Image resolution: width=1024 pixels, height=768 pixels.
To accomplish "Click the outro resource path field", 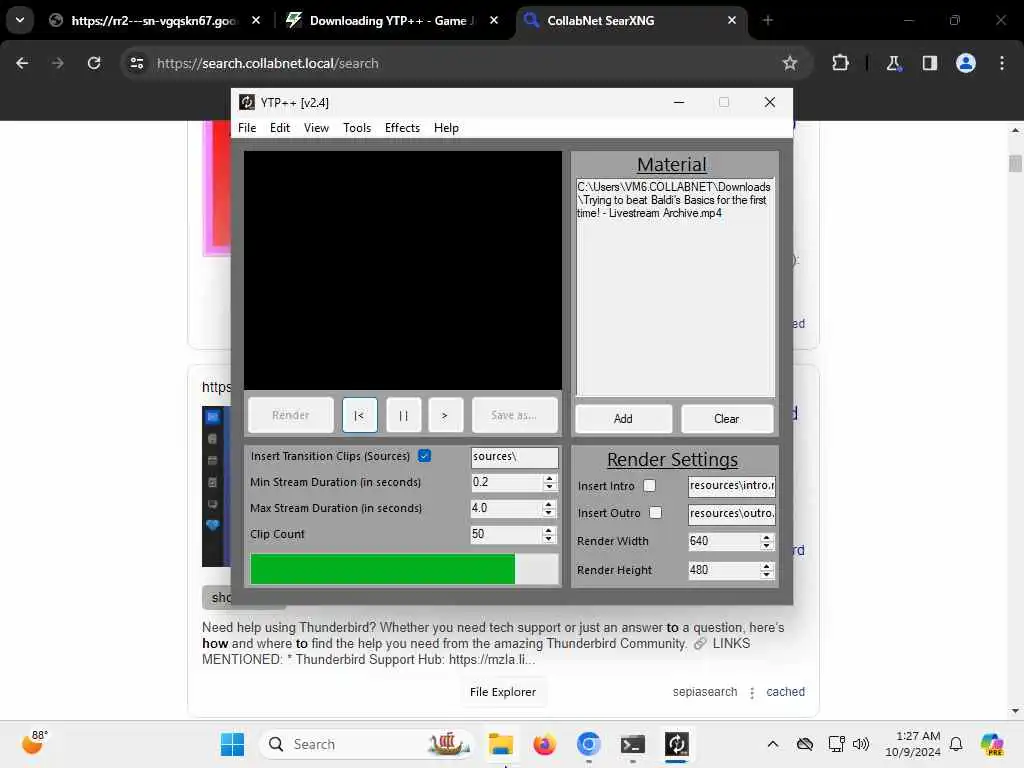I will point(731,513).
